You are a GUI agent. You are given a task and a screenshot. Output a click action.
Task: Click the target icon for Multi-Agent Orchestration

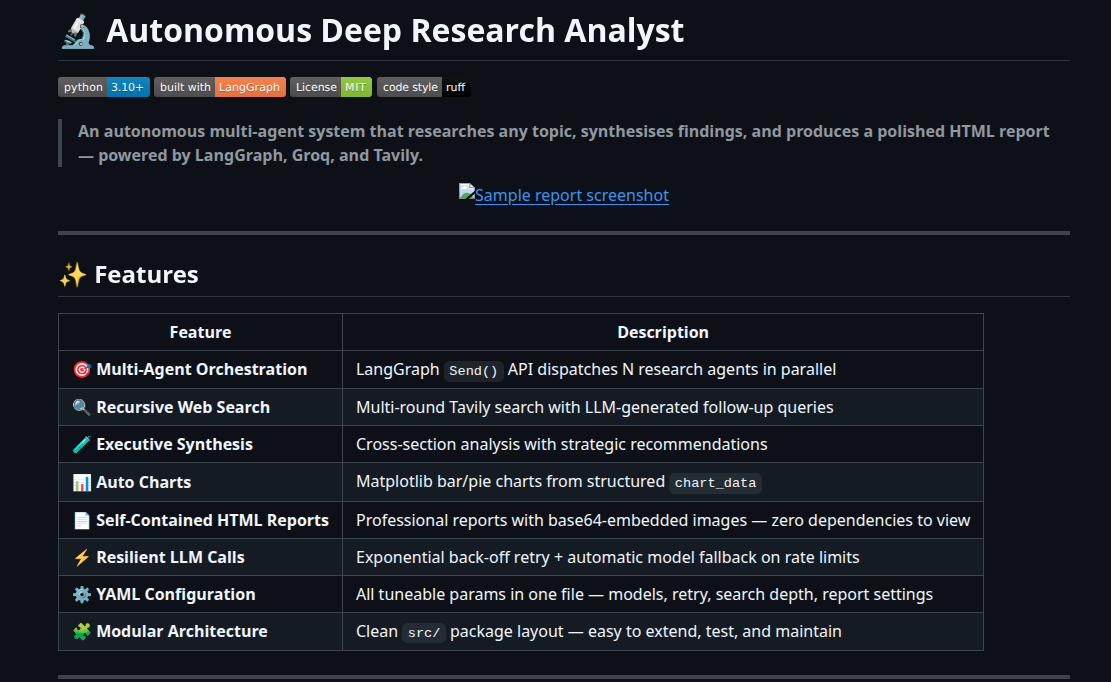[x=82, y=370]
